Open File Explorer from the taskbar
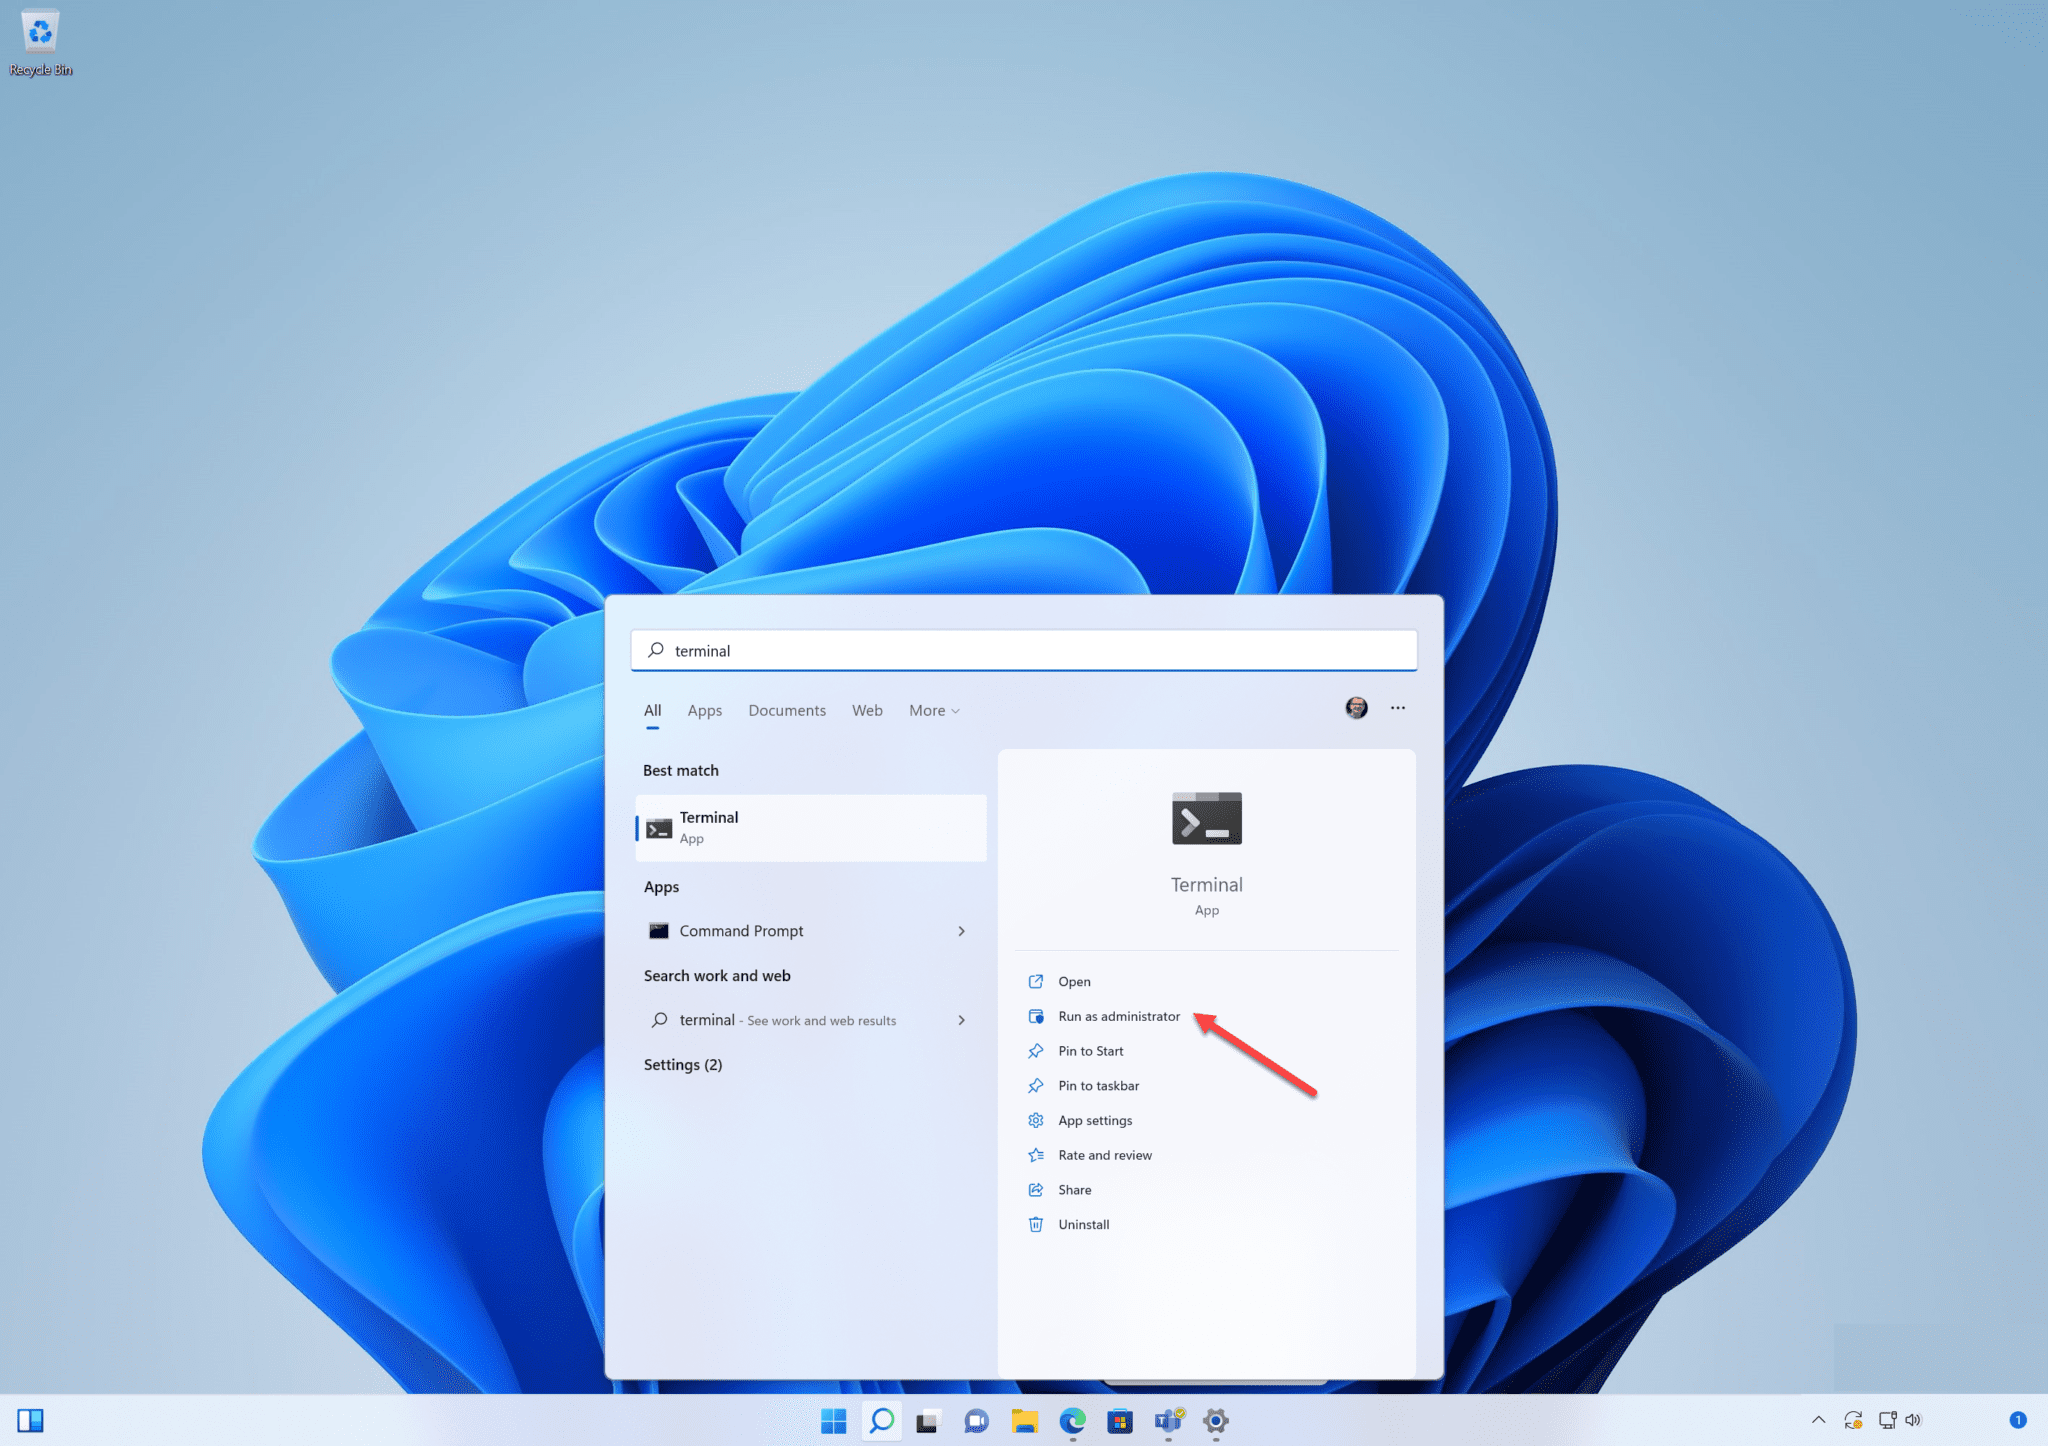The height and width of the screenshot is (1446, 2048). click(1025, 1421)
